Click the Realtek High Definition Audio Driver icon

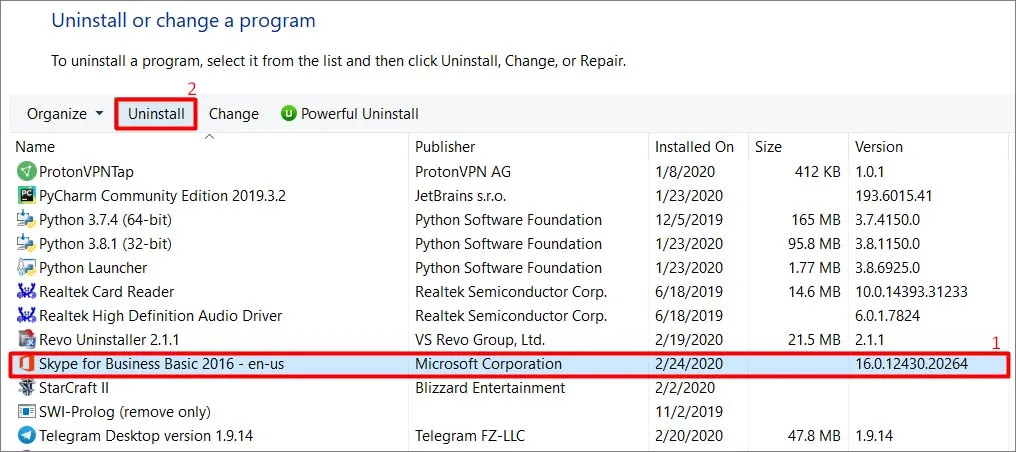coord(25,315)
